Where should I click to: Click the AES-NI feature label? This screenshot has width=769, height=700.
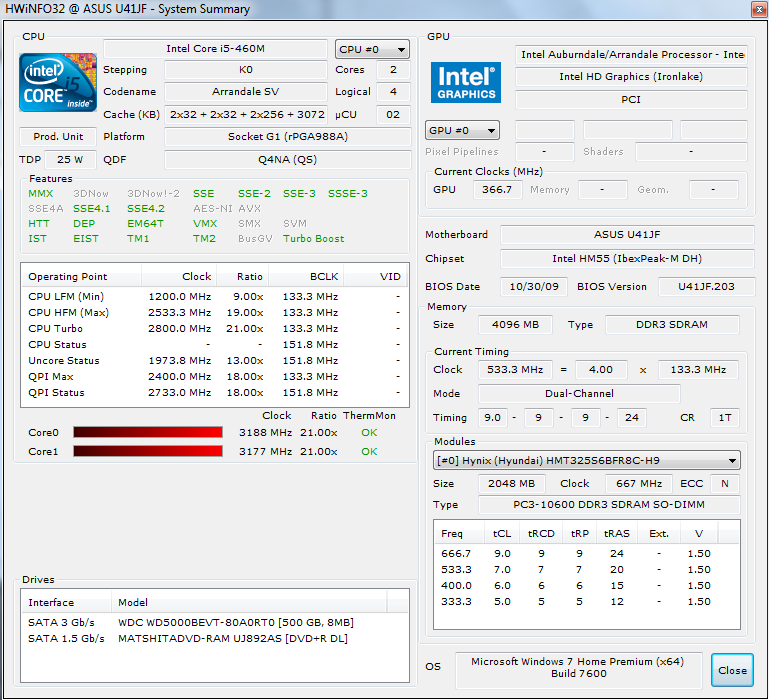(213, 208)
